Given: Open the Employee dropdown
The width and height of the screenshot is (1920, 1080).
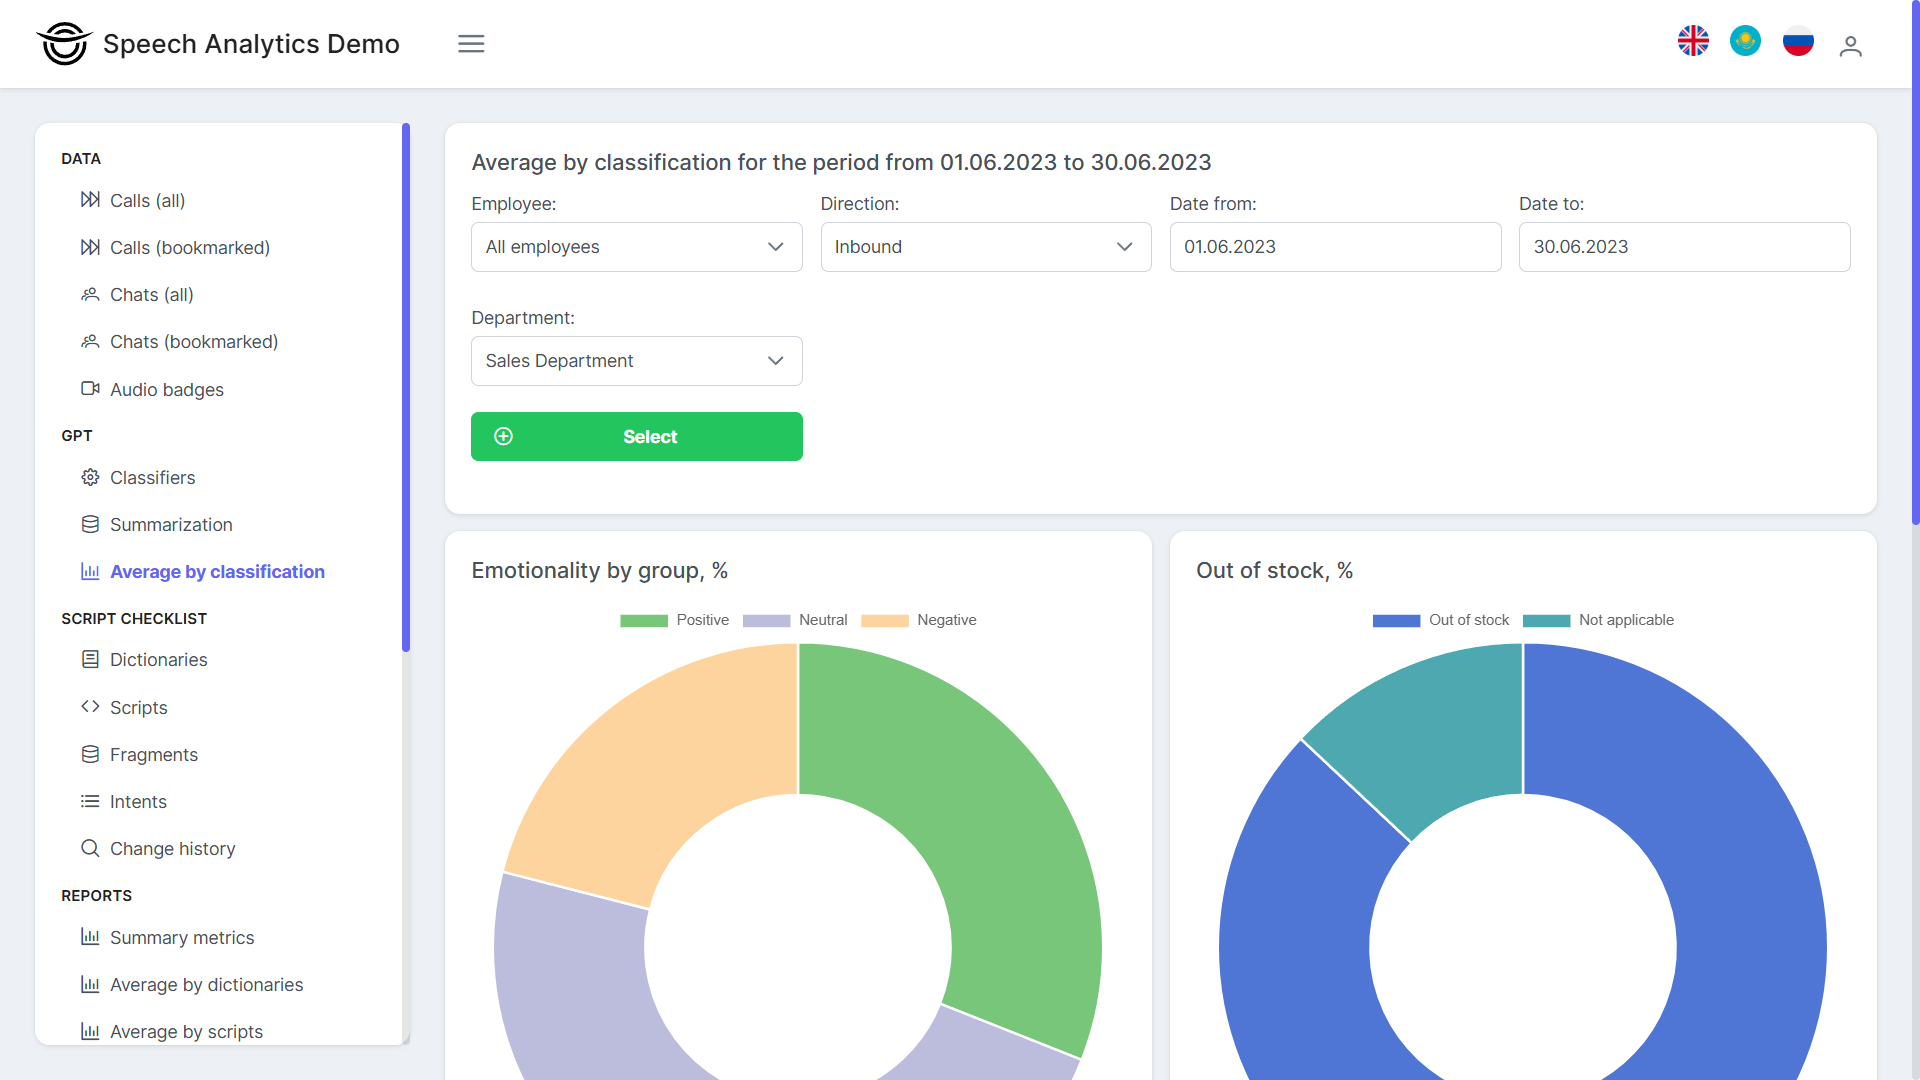Looking at the screenshot, I should [636, 247].
